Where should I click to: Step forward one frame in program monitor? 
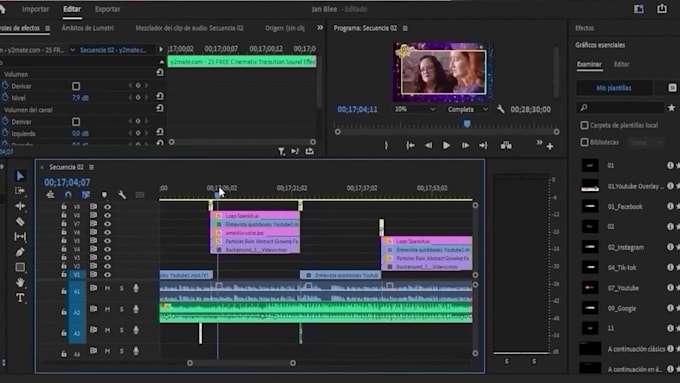[465, 145]
